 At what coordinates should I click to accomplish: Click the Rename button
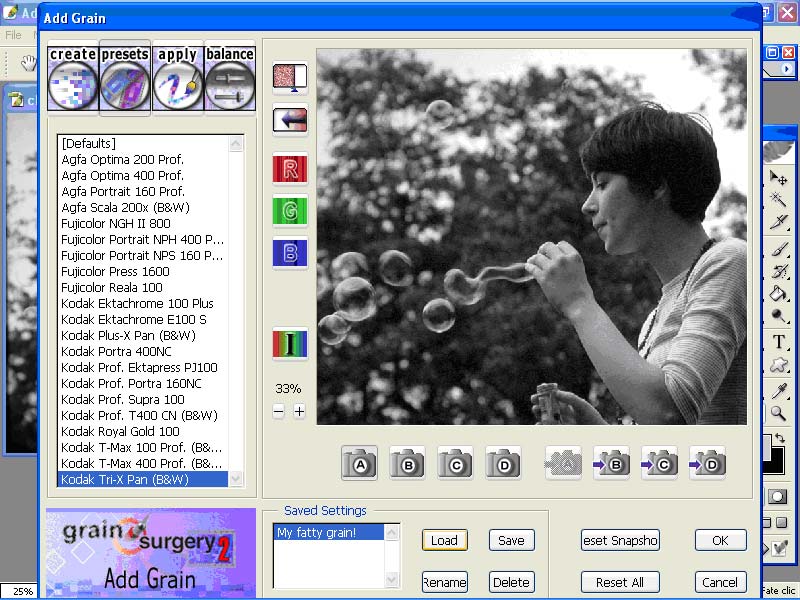pos(444,582)
